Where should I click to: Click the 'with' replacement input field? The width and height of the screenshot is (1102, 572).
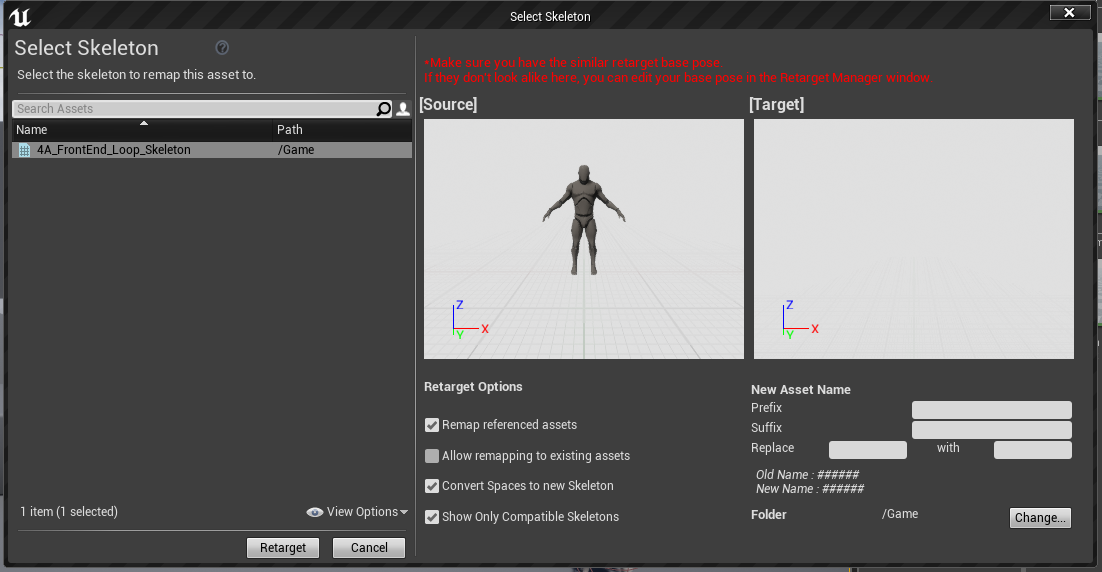[x=1032, y=450]
